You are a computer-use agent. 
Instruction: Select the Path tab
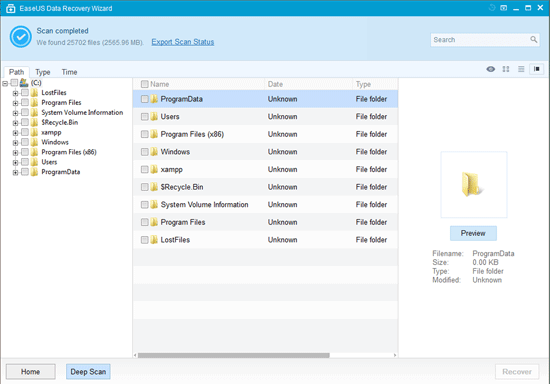pos(16,72)
